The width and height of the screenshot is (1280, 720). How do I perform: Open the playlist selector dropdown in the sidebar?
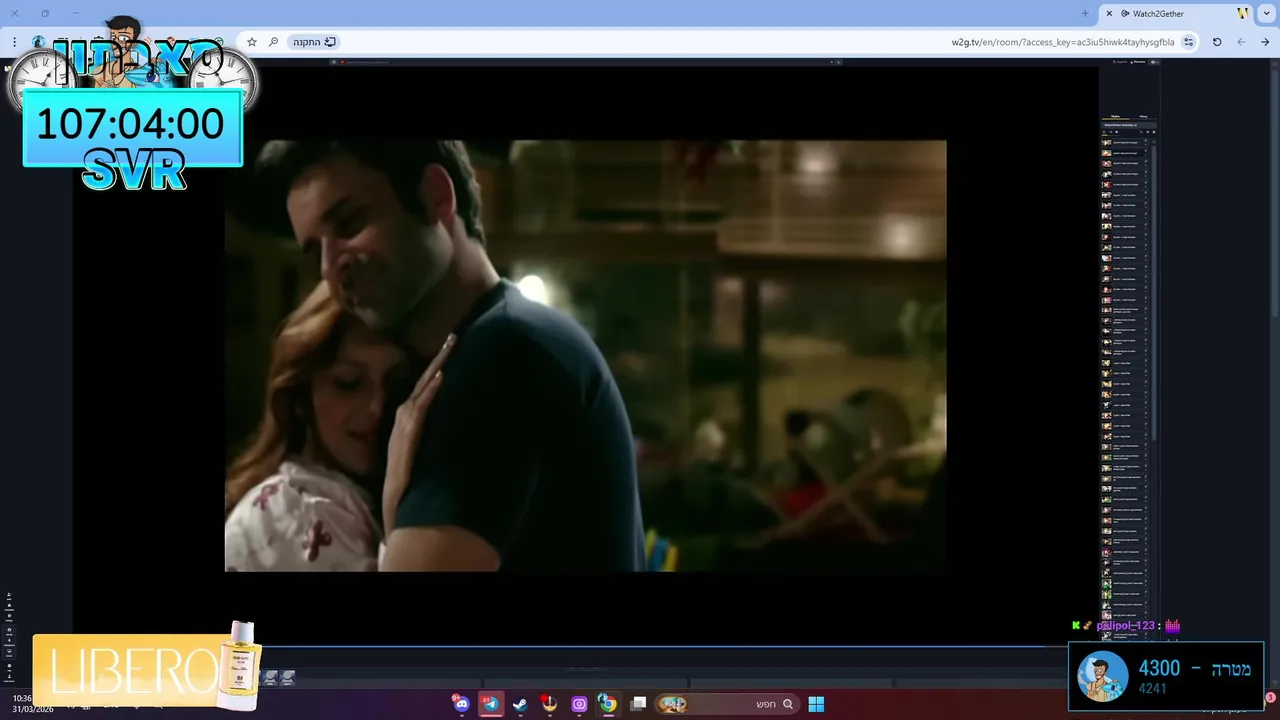point(1128,125)
